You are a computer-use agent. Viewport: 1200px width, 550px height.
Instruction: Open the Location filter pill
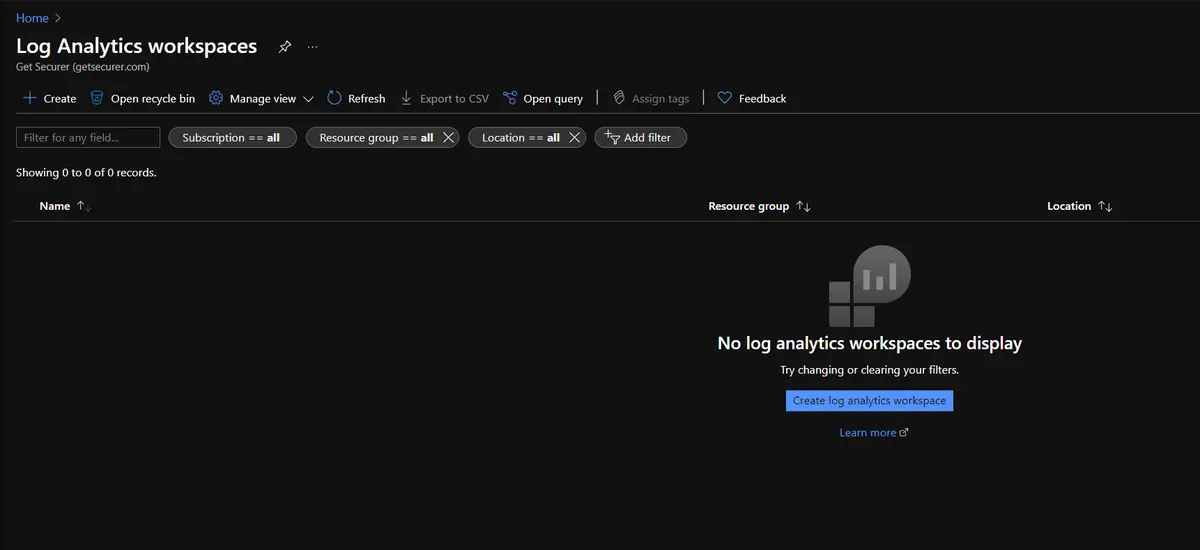point(520,138)
